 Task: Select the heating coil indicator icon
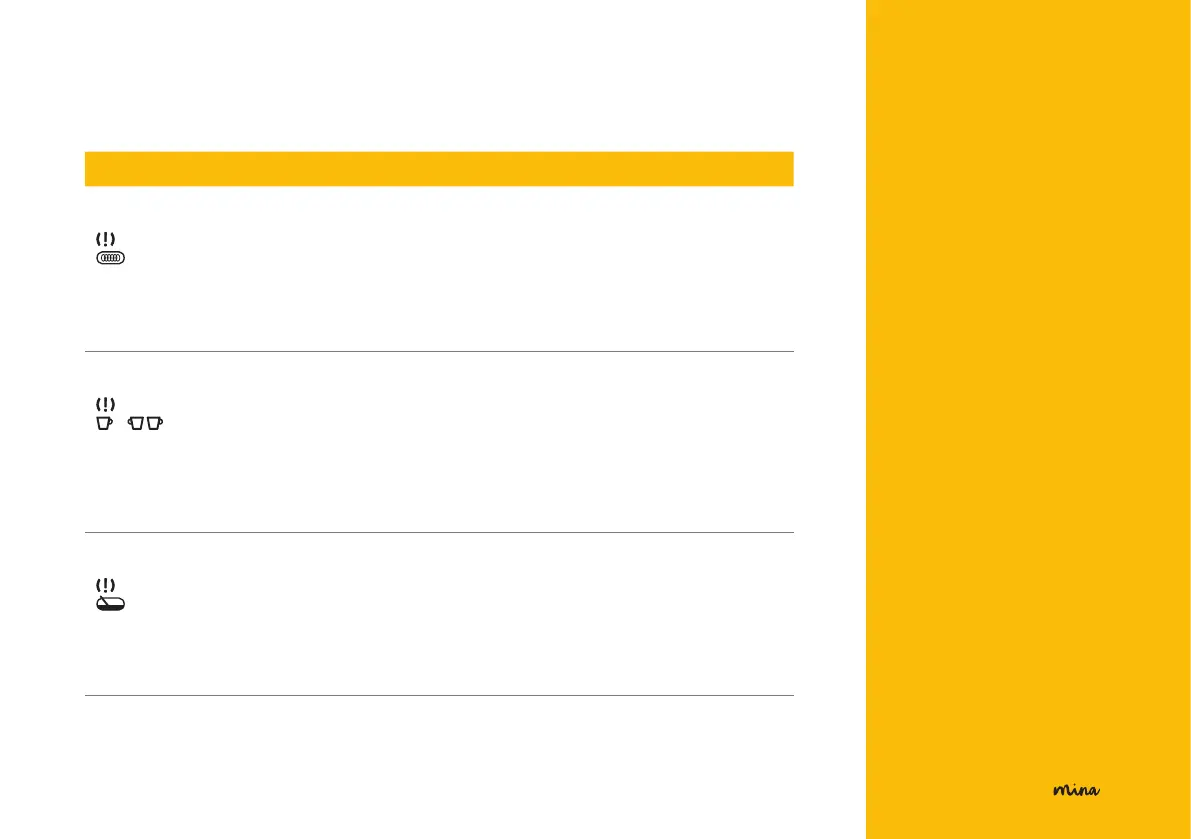tap(110, 258)
